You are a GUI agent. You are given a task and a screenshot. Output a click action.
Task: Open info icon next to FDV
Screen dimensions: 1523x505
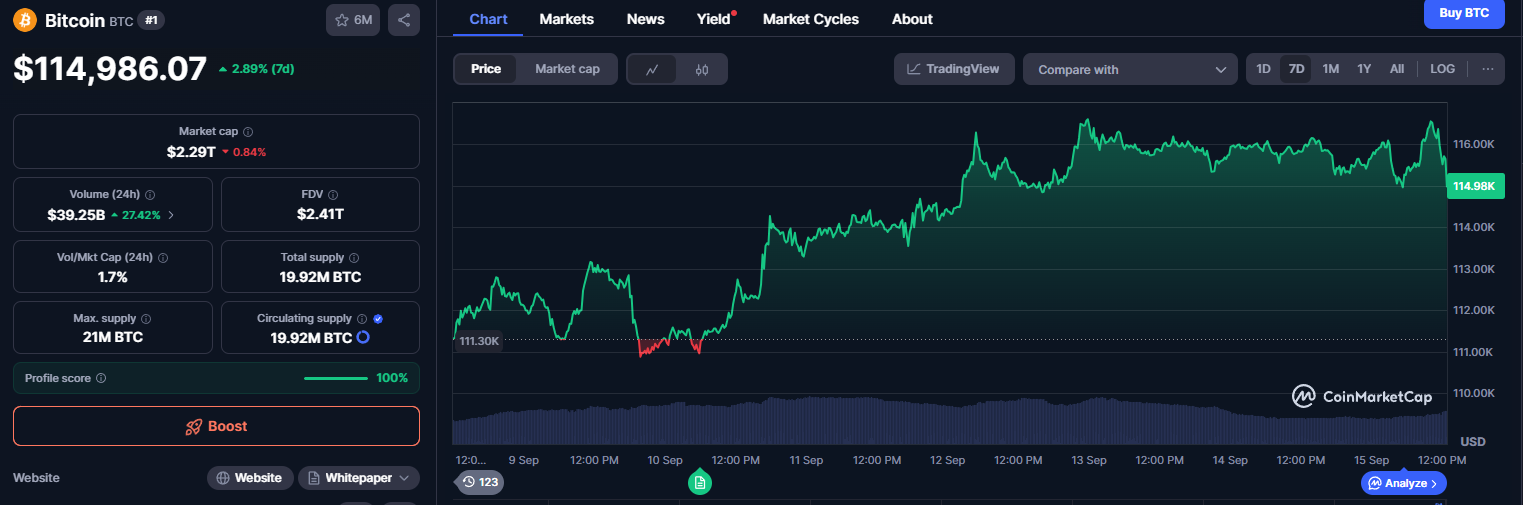tap(333, 195)
